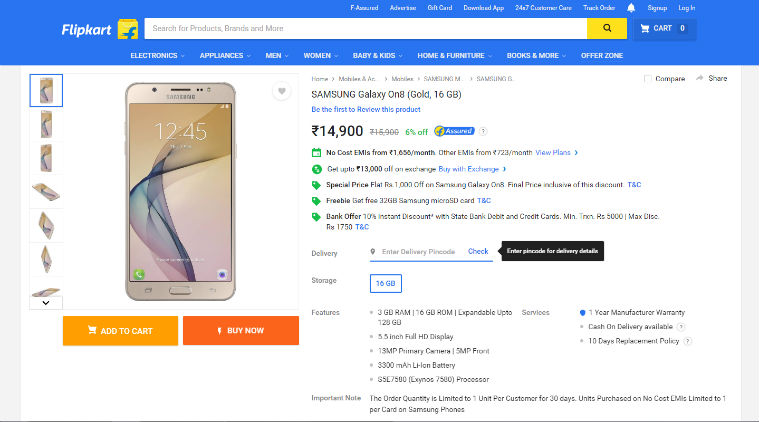Select the second product thumbnail

(x=46, y=124)
